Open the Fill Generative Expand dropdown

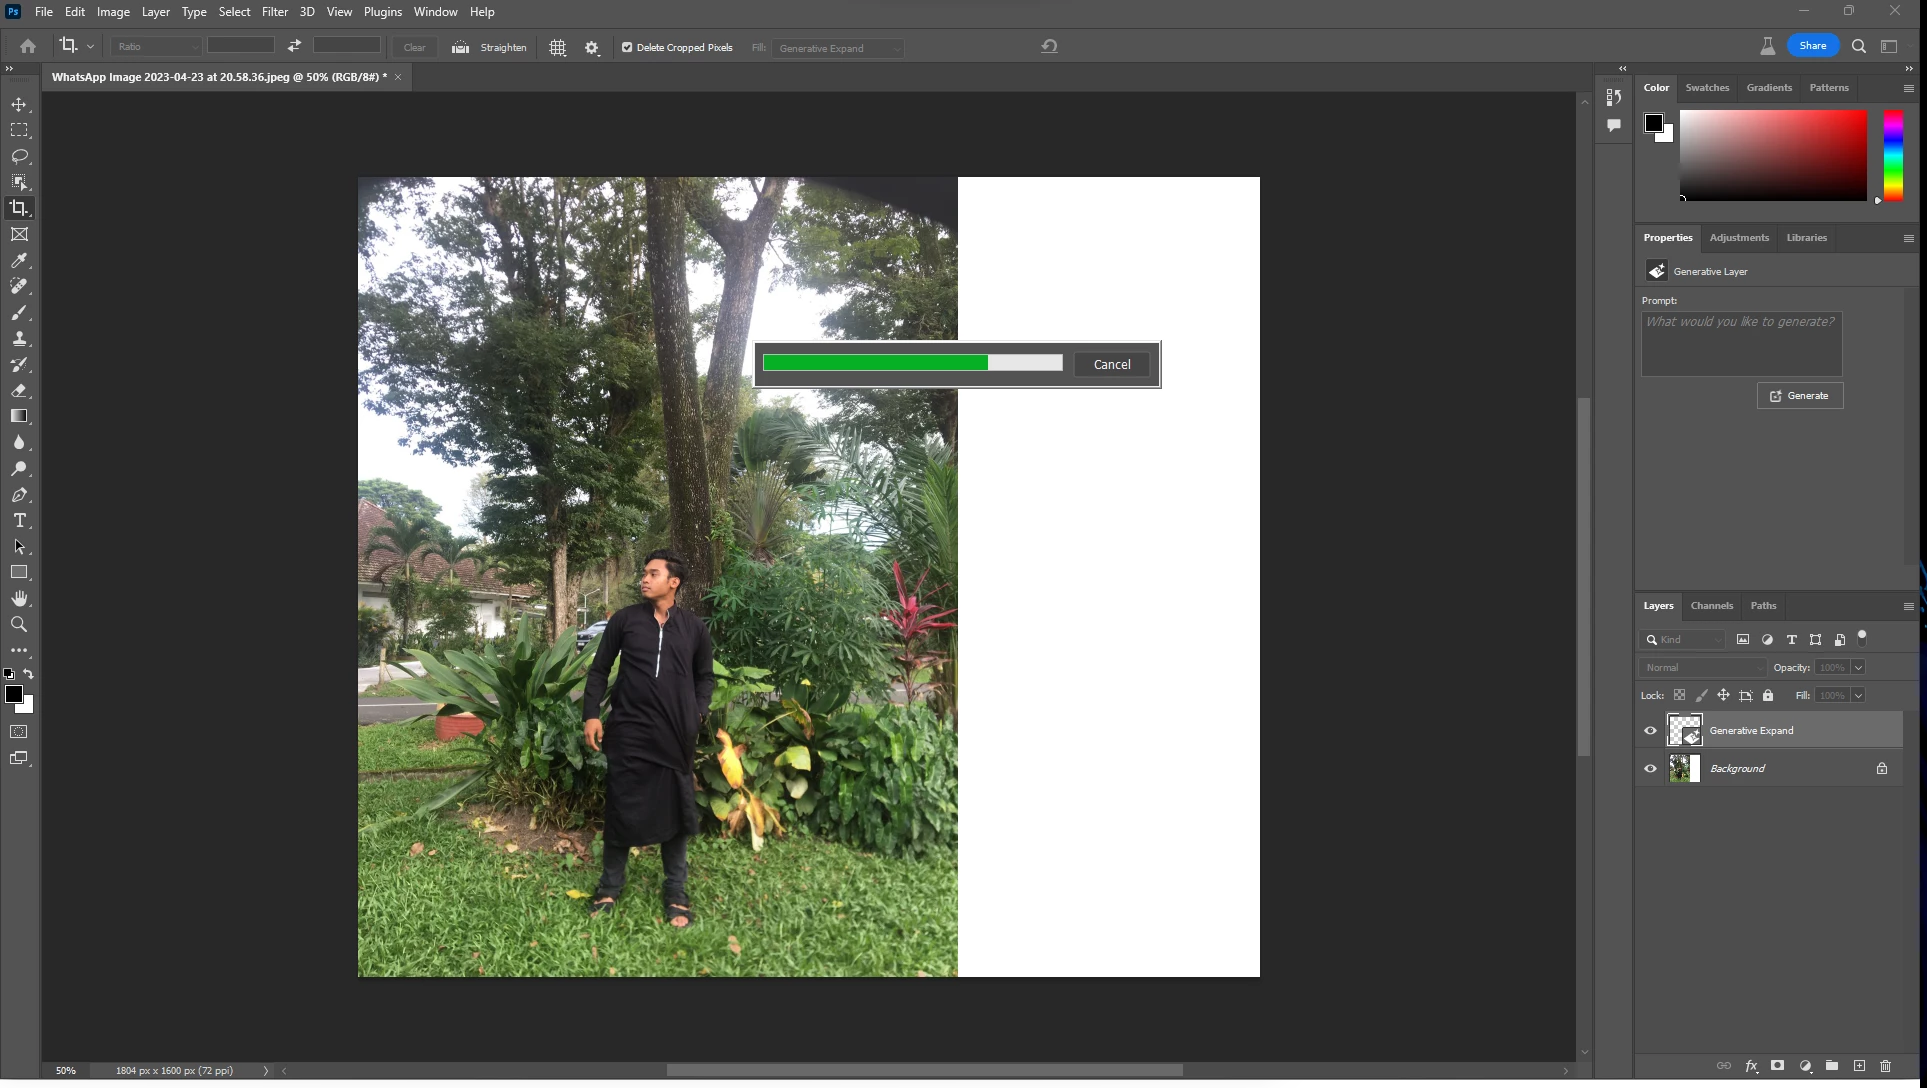point(838,48)
